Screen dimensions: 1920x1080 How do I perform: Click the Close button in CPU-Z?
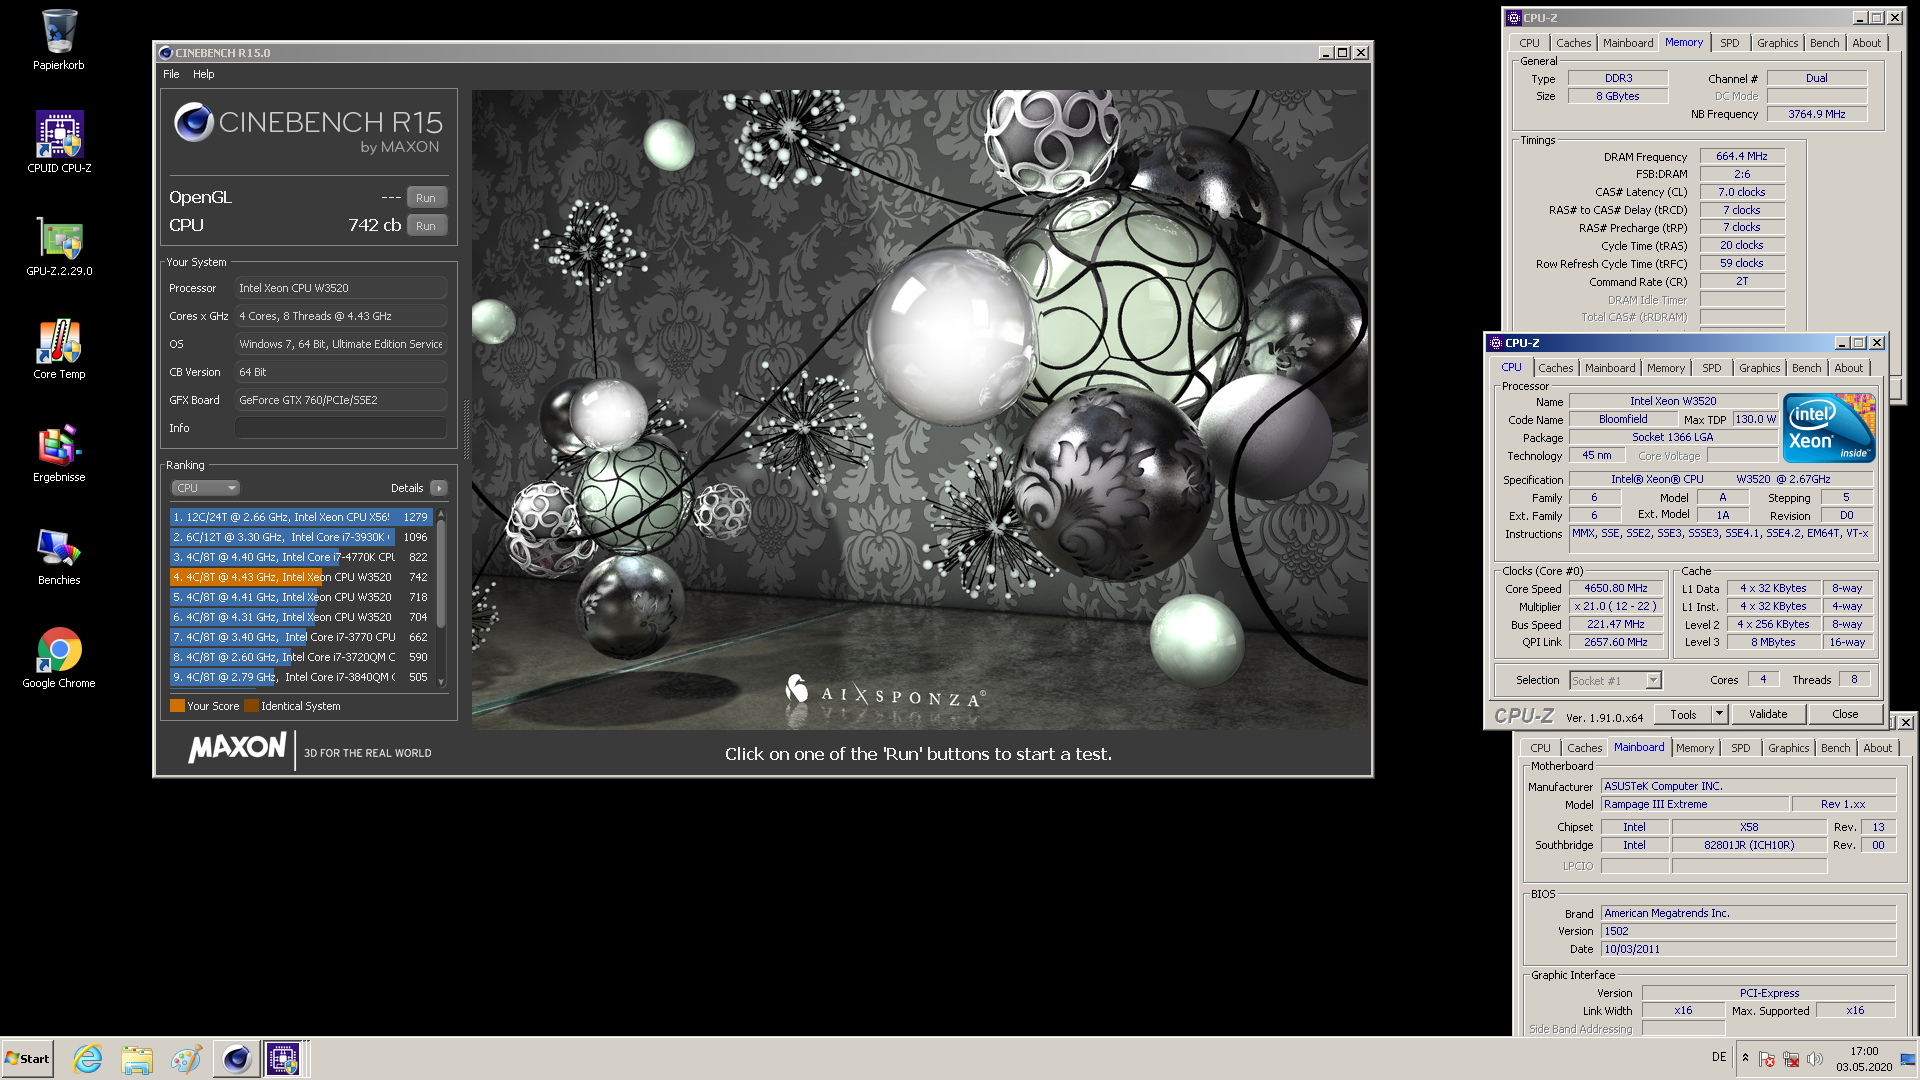tap(1845, 714)
